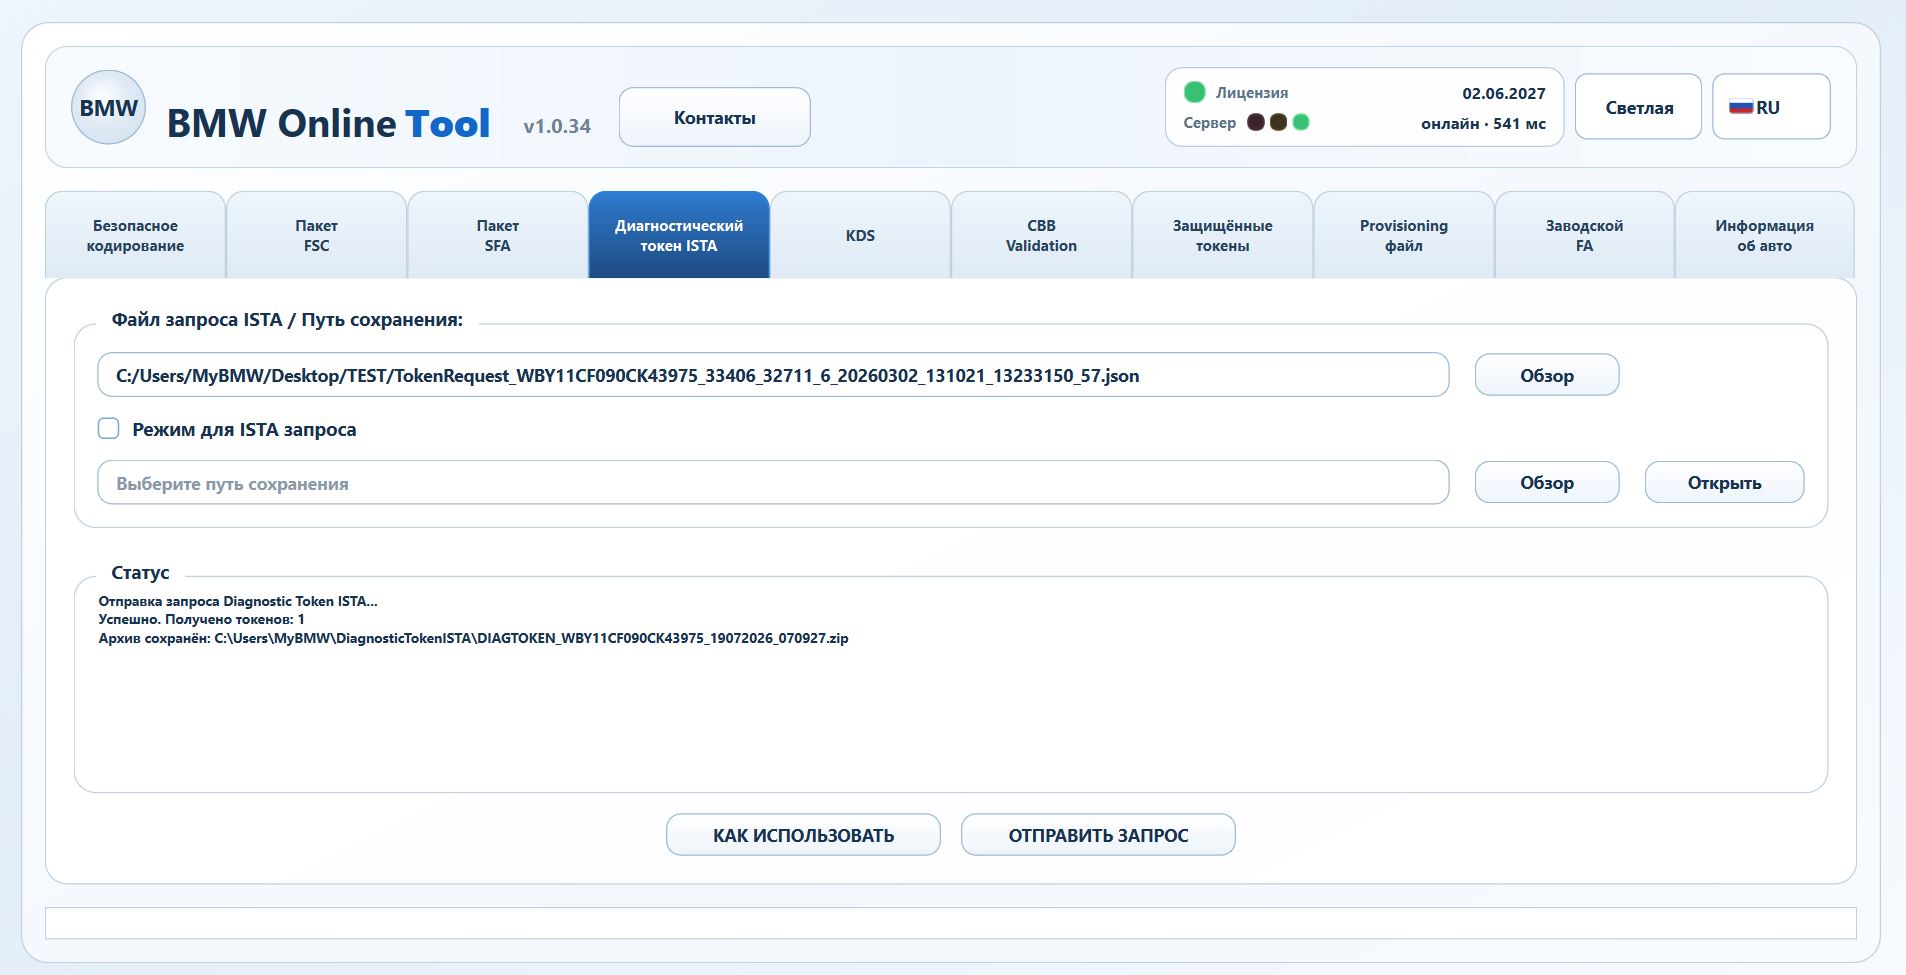
Task: Click the Сервер label
Action: point(1209,123)
